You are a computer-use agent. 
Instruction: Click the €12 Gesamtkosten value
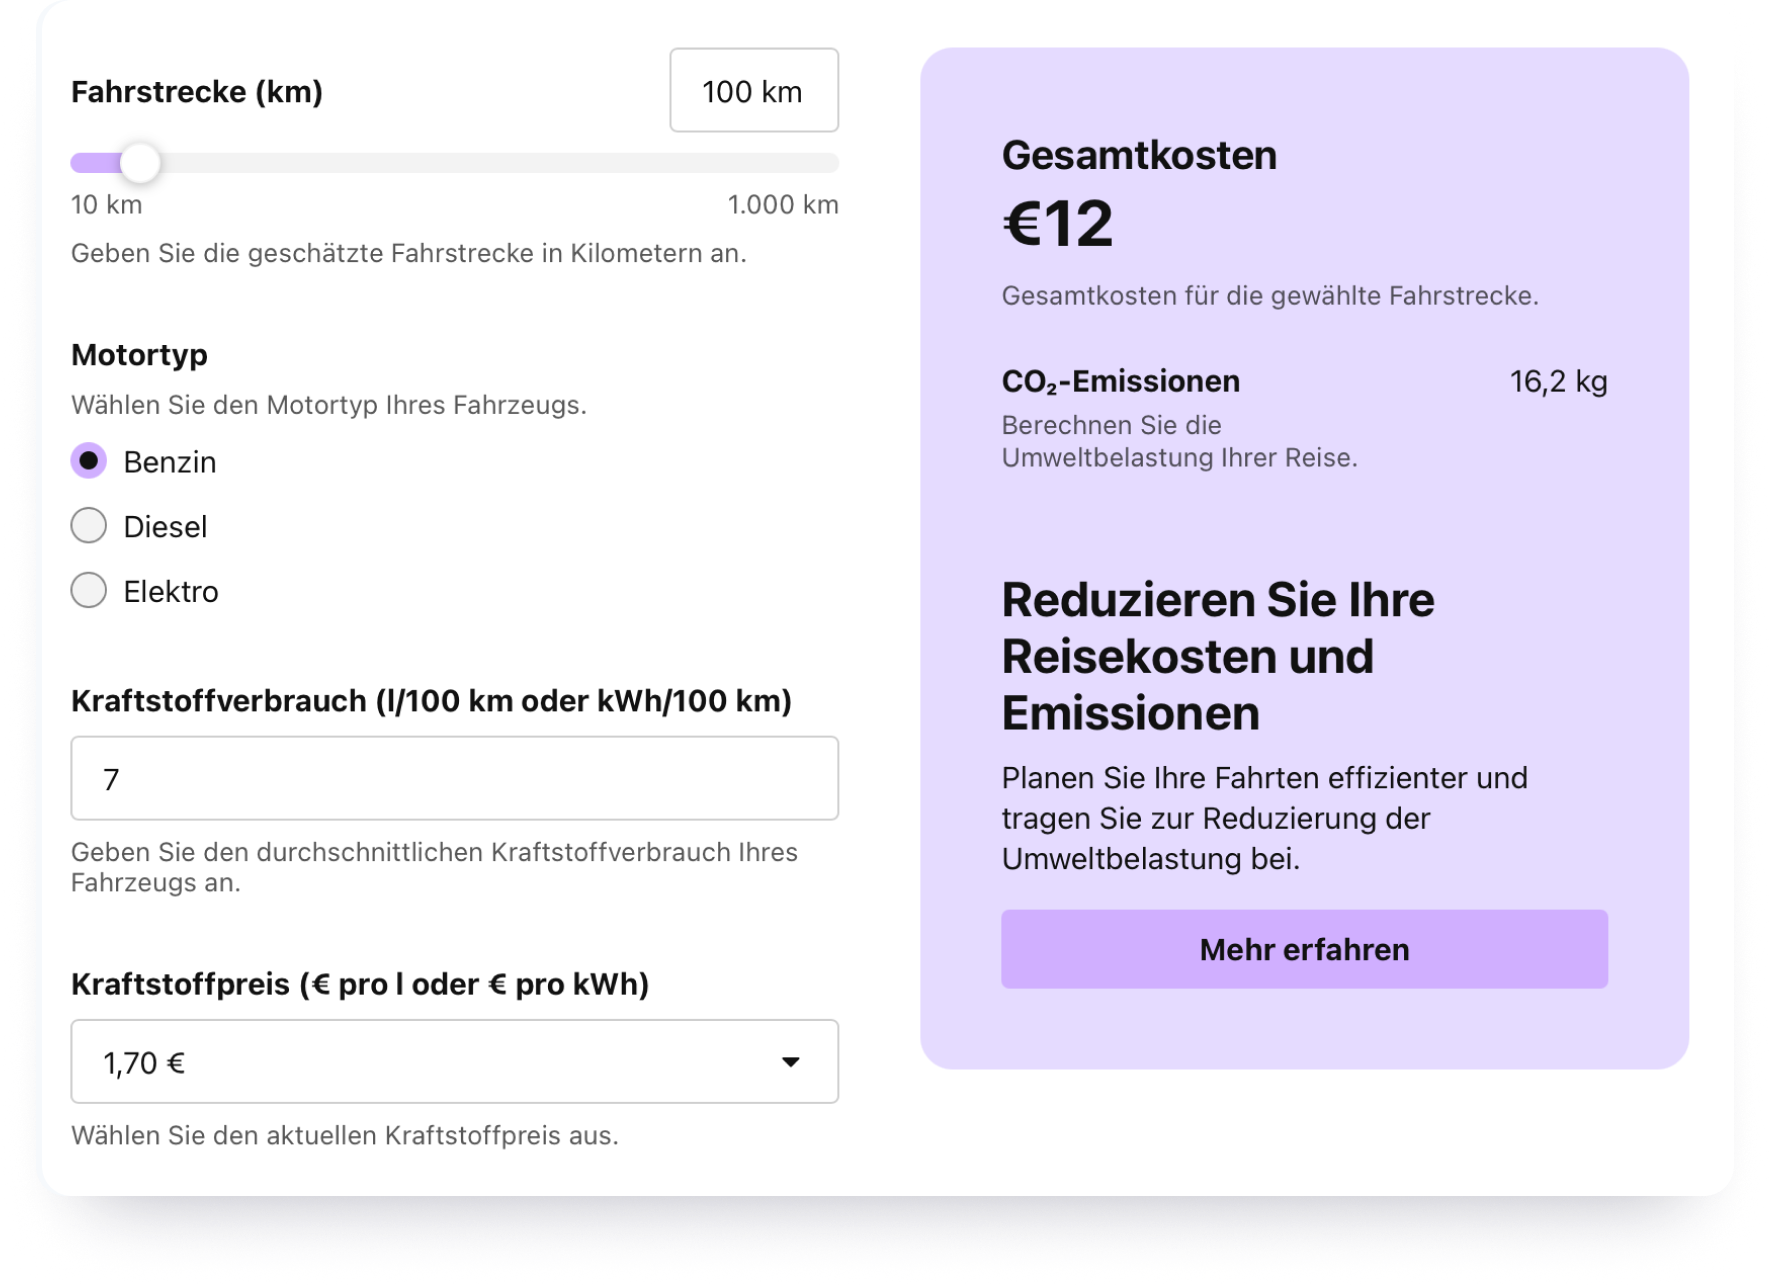point(1057,223)
